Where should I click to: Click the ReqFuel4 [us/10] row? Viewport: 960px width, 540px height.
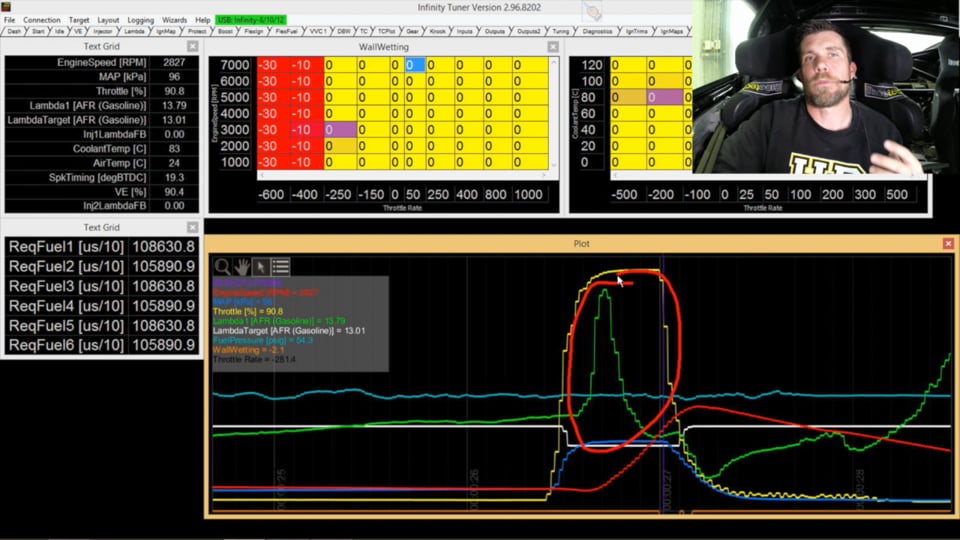[x=102, y=306]
